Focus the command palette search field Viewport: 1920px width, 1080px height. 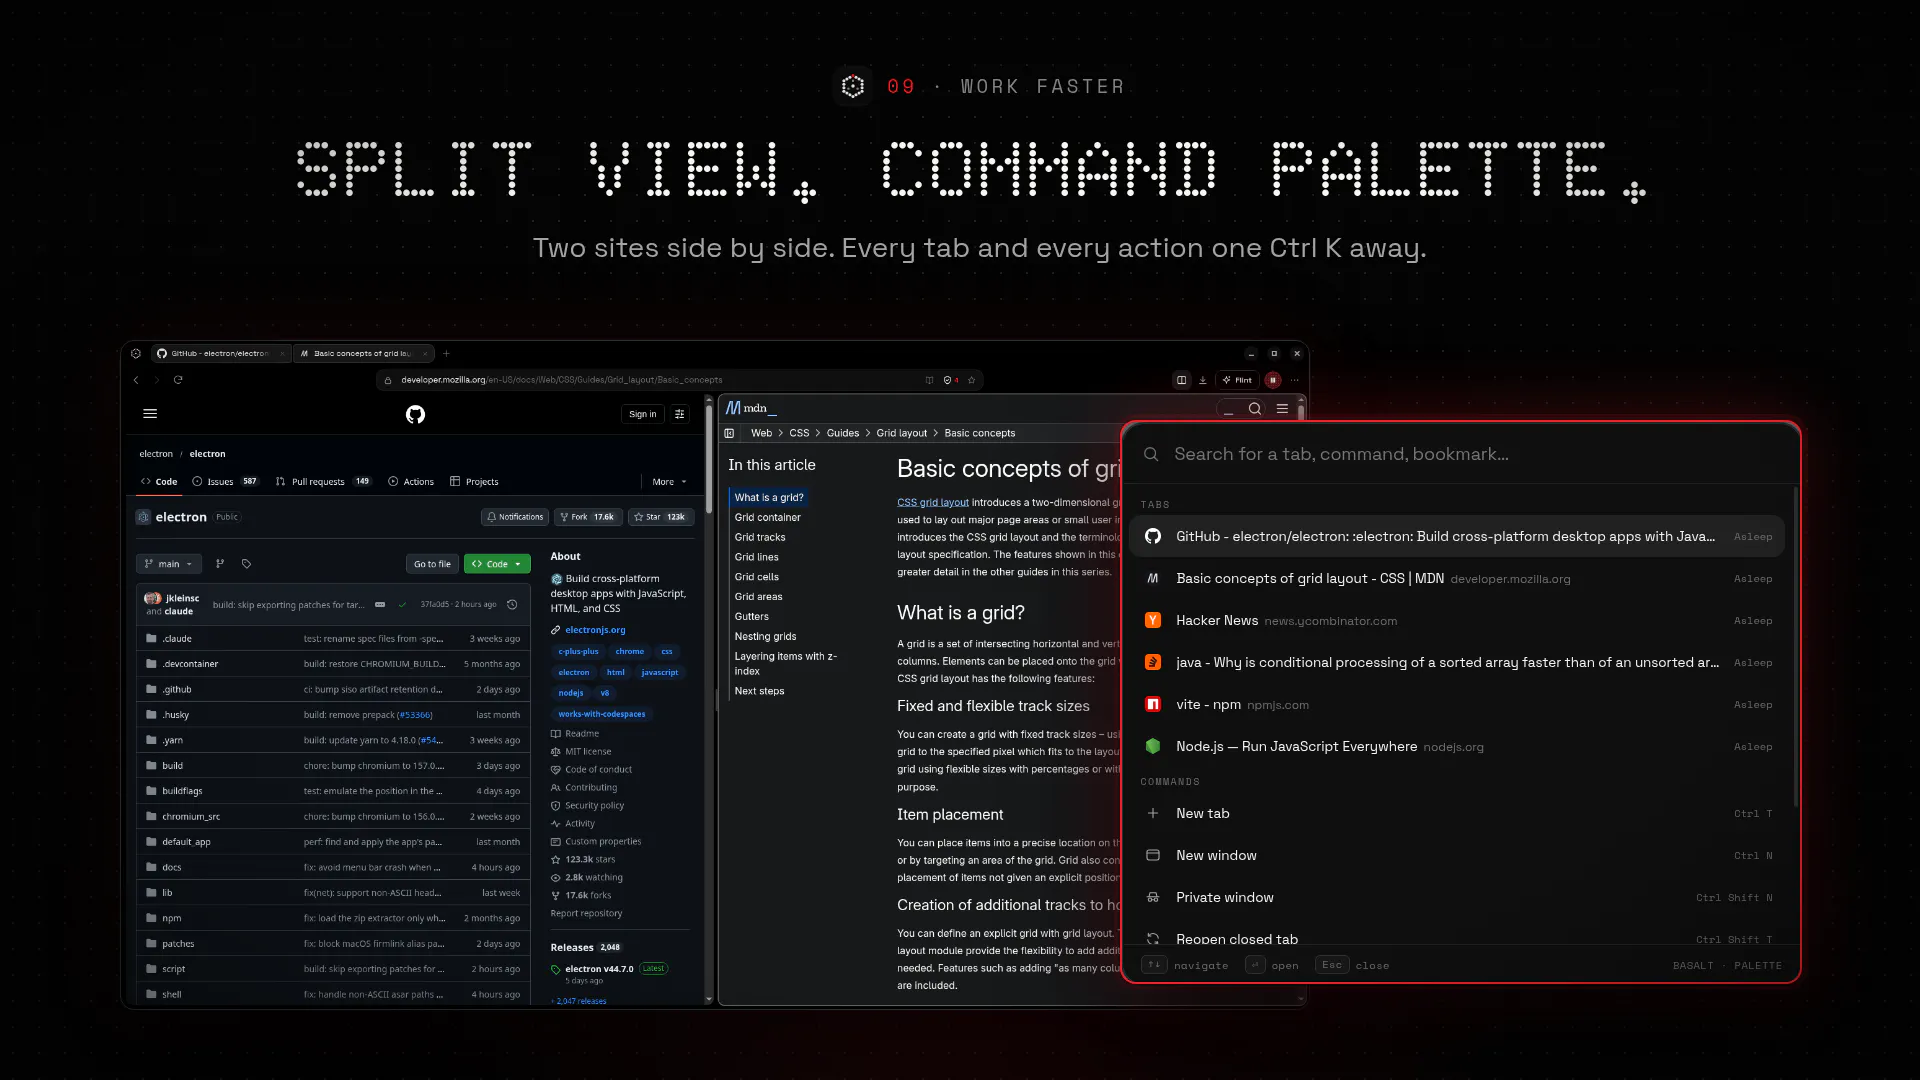pyautogui.click(x=1460, y=454)
